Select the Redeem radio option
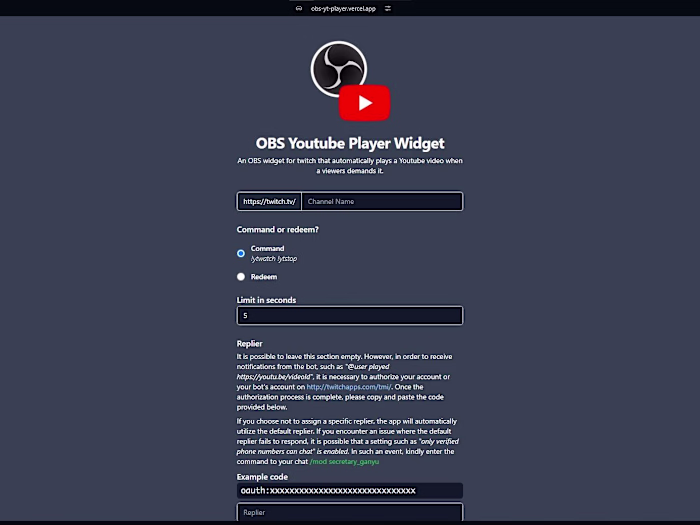The width and height of the screenshot is (700, 525). pyautogui.click(x=241, y=277)
